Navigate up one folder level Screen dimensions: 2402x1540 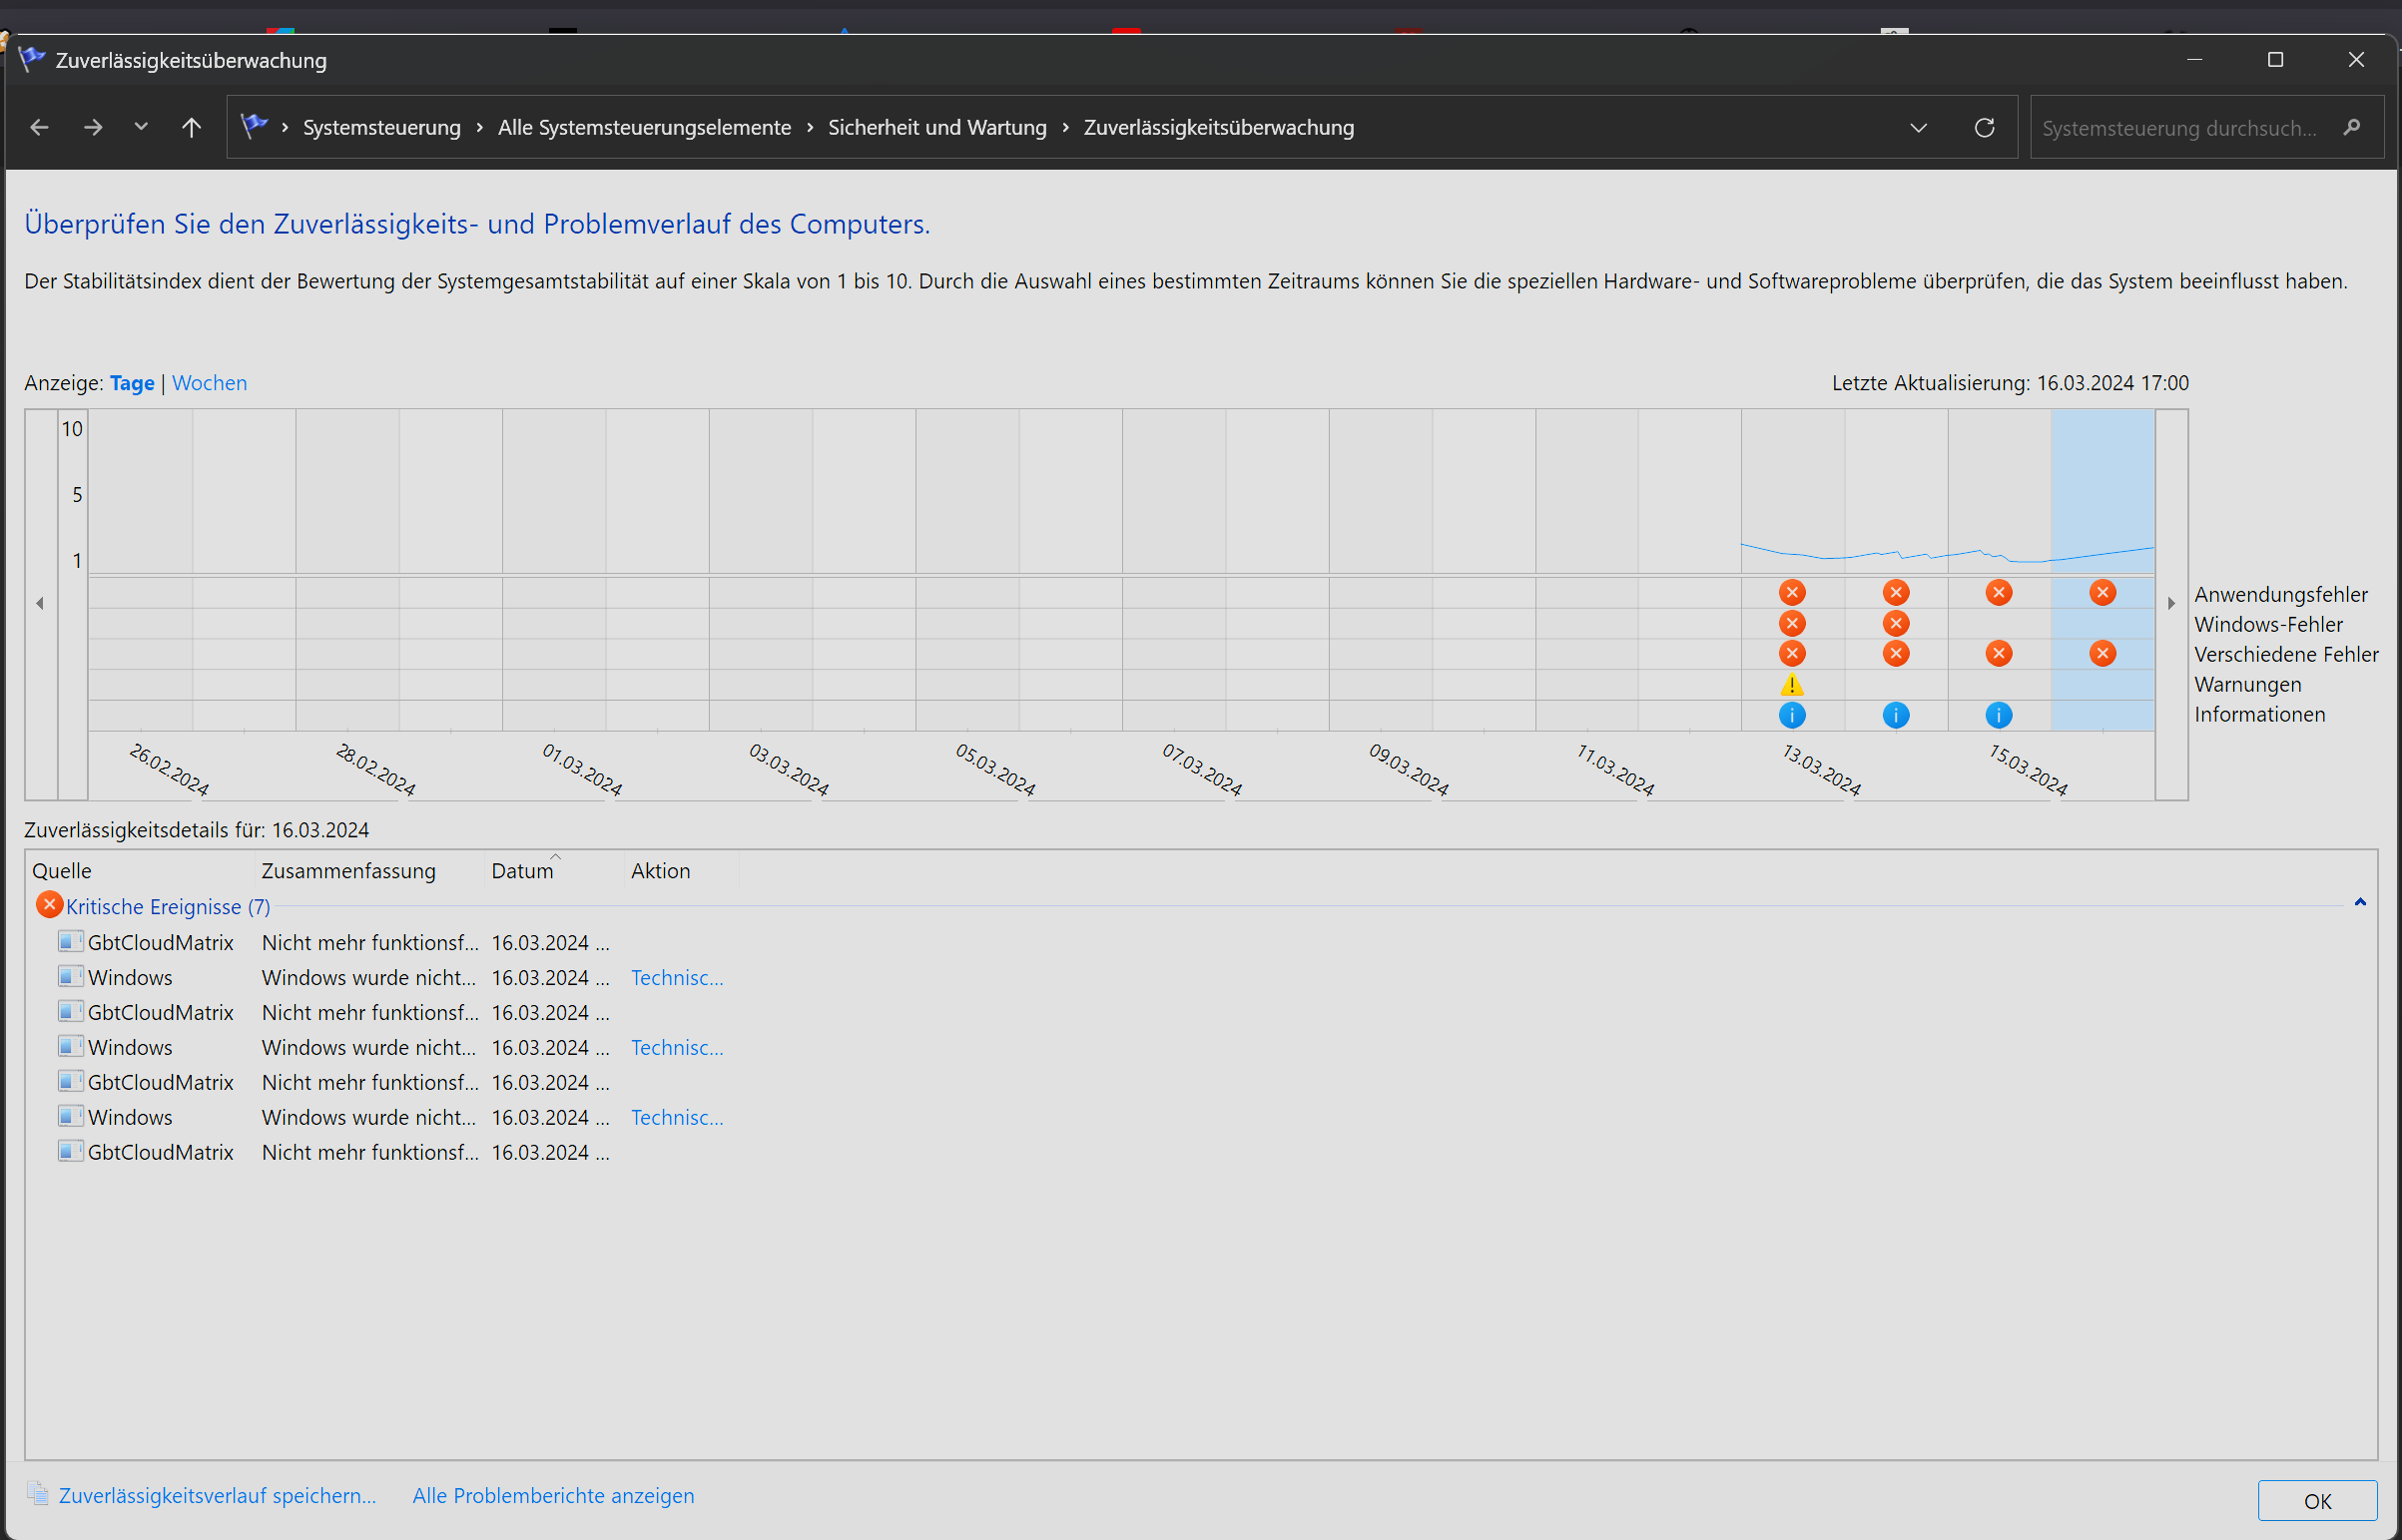coord(191,128)
